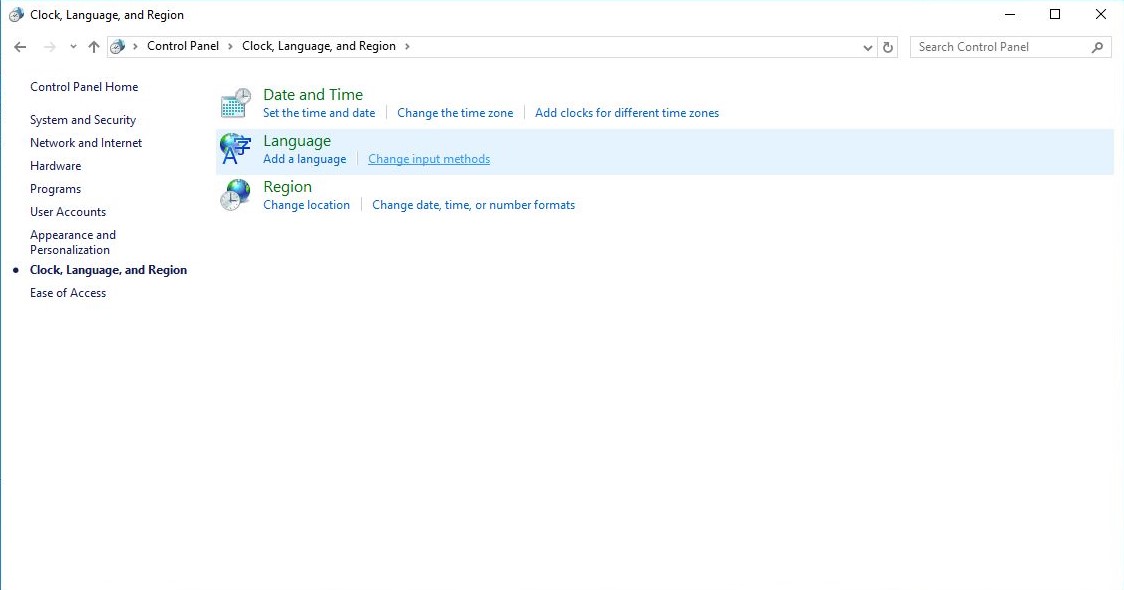Open System and Security category
Image resolution: width=1124 pixels, height=590 pixels.
[82, 120]
